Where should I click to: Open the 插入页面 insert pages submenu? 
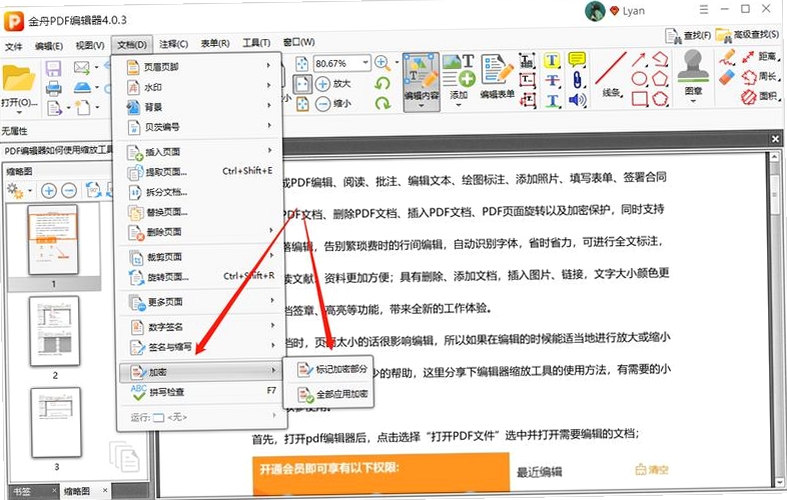(199, 152)
